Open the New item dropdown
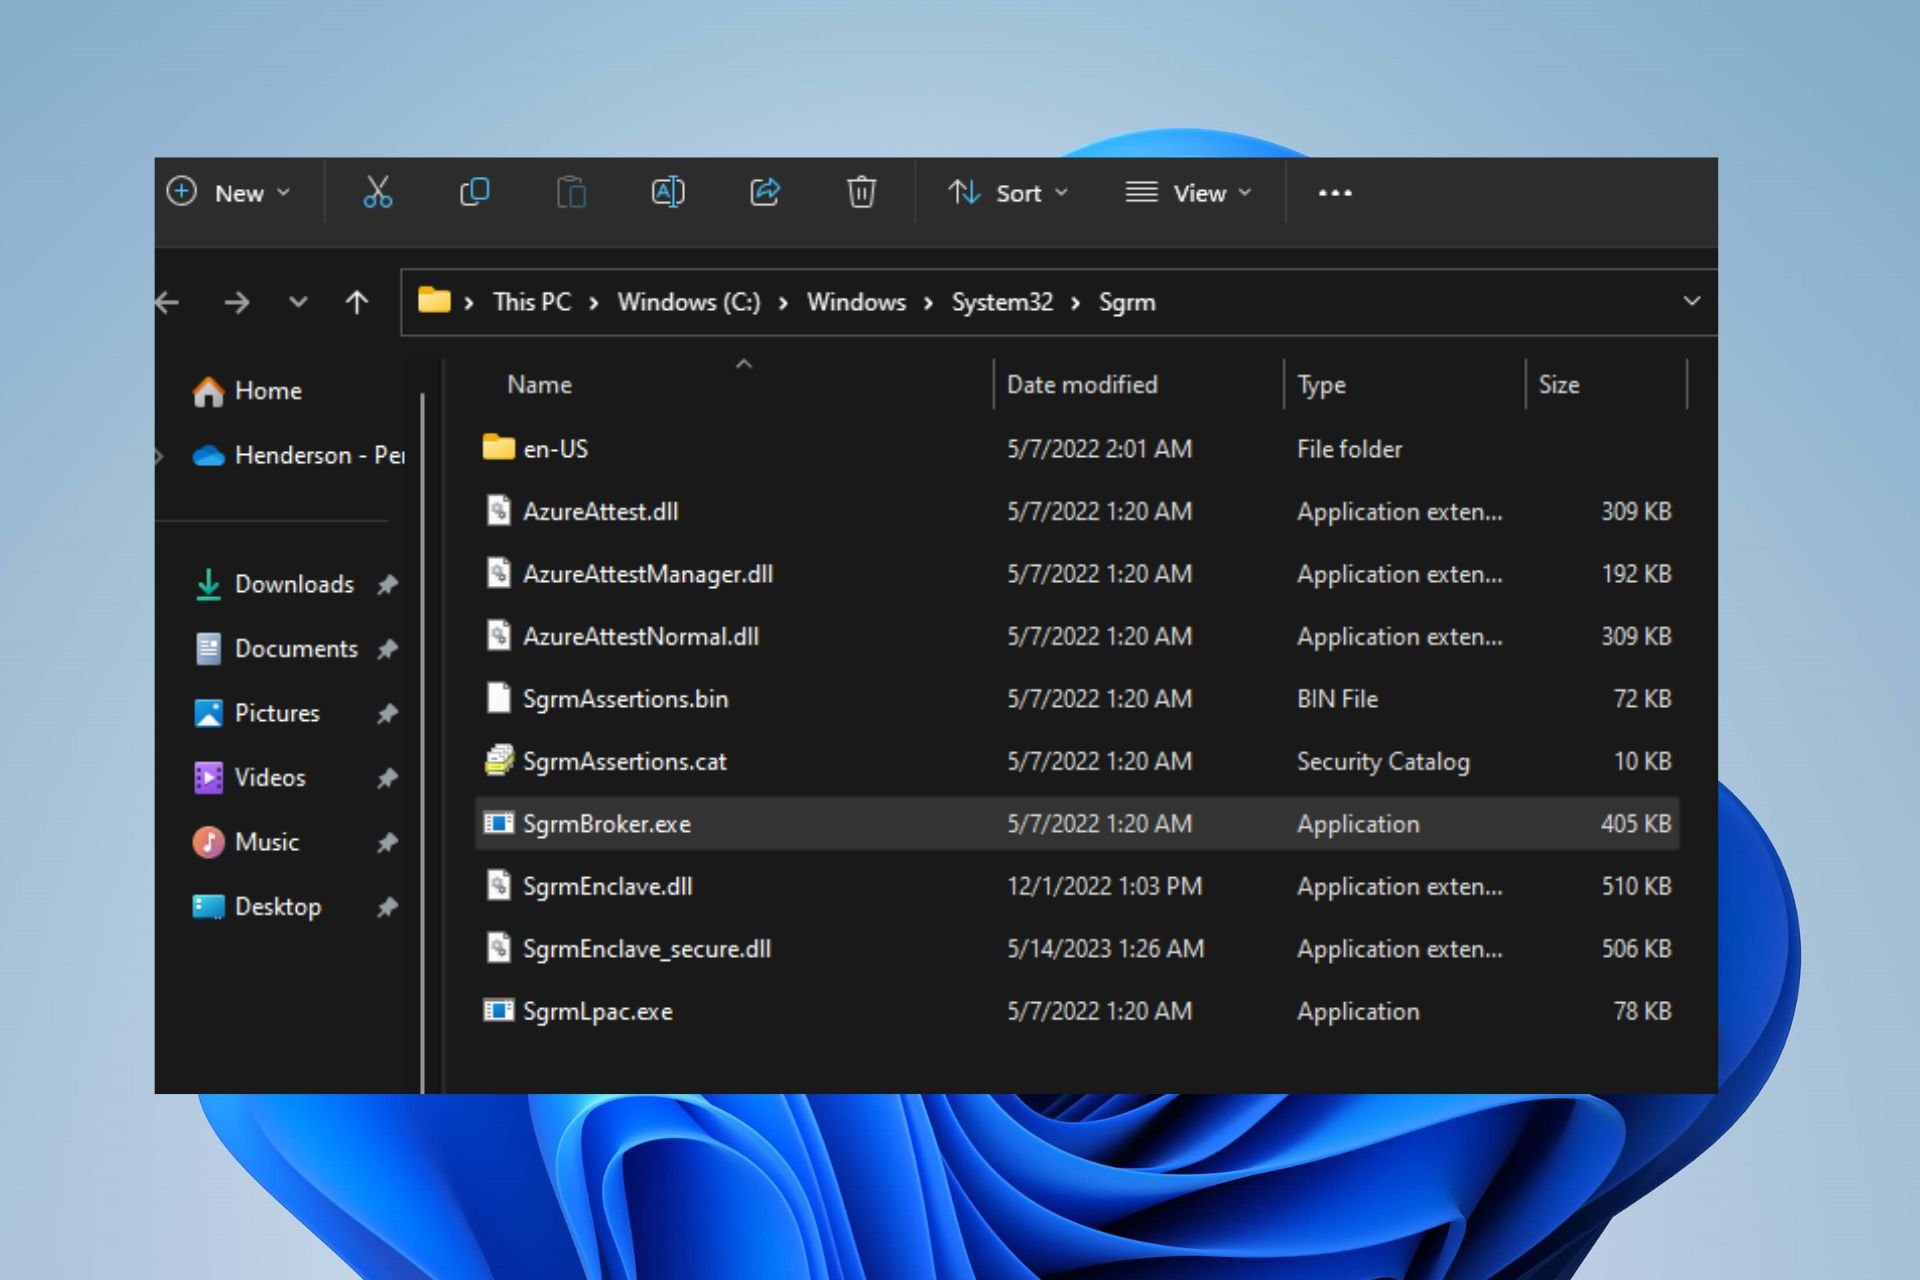The height and width of the screenshot is (1280, 1920). coord(229,193)
